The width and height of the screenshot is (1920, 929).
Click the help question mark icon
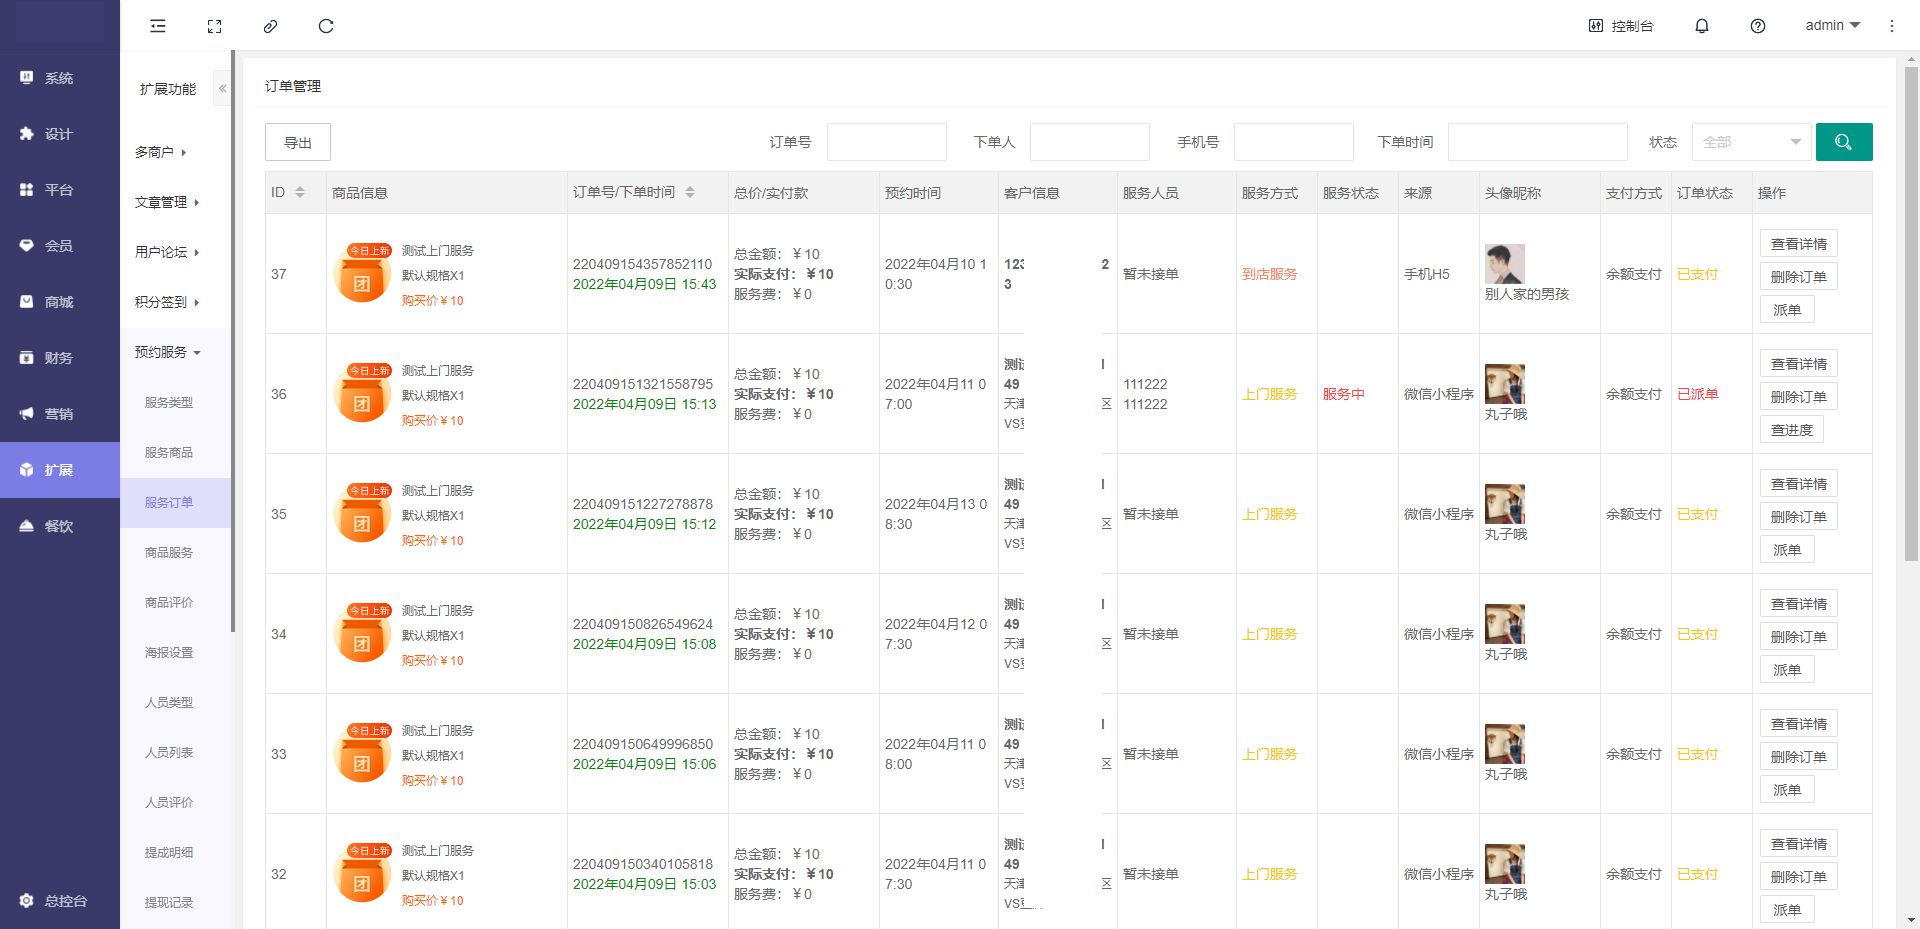click(x=1757, y=26)
